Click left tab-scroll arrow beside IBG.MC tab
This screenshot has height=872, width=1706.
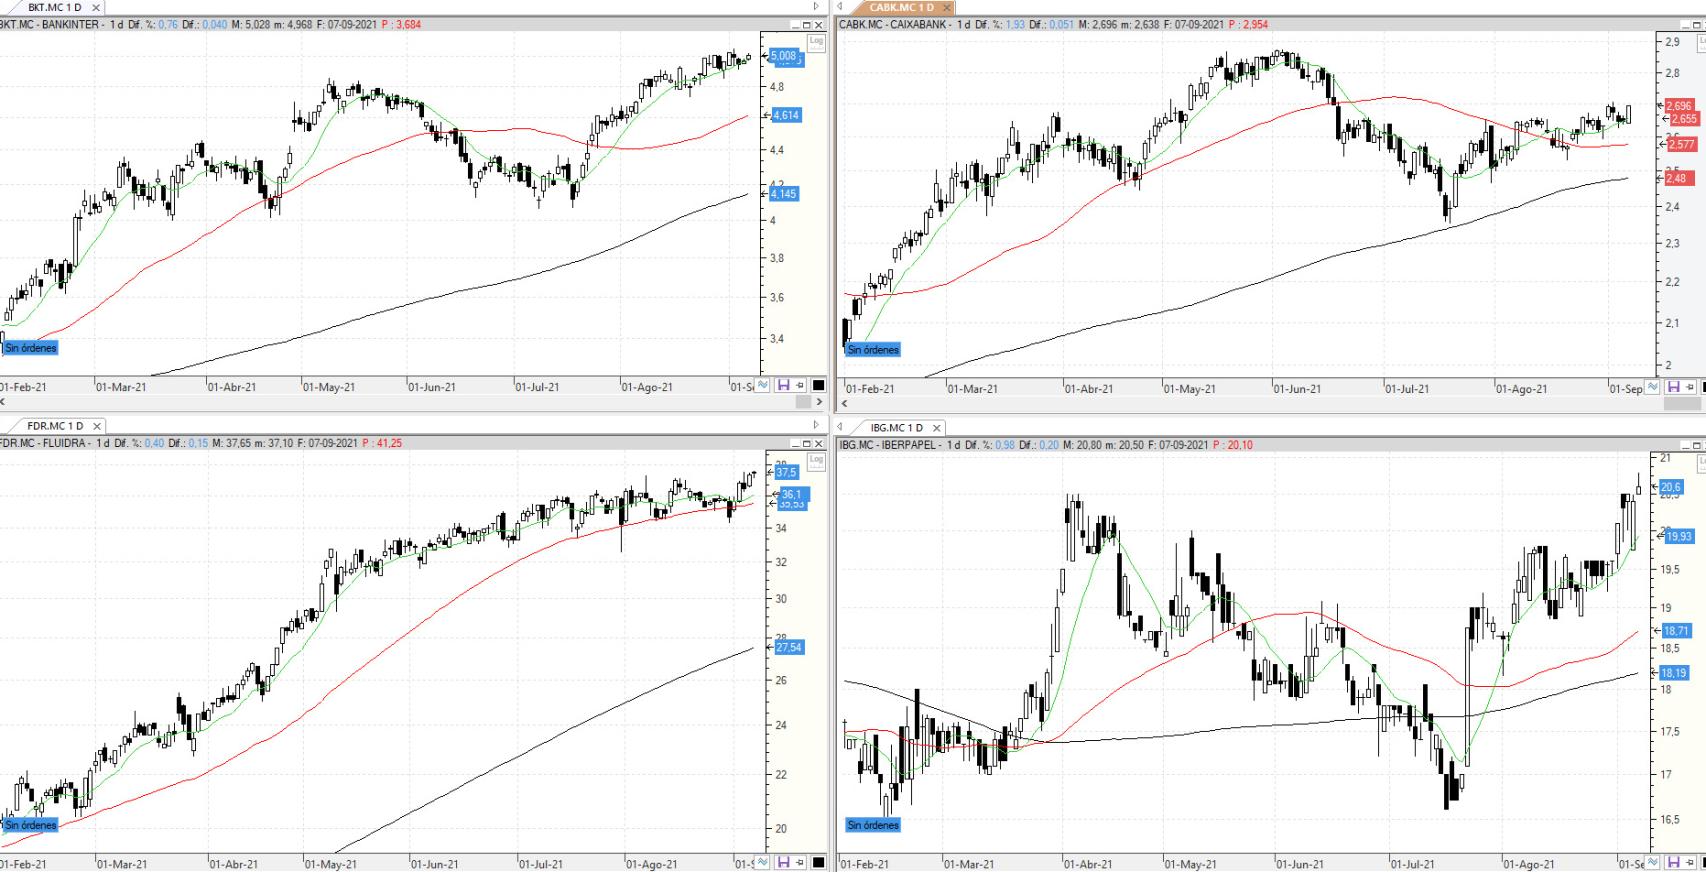[x=841, y=427]
